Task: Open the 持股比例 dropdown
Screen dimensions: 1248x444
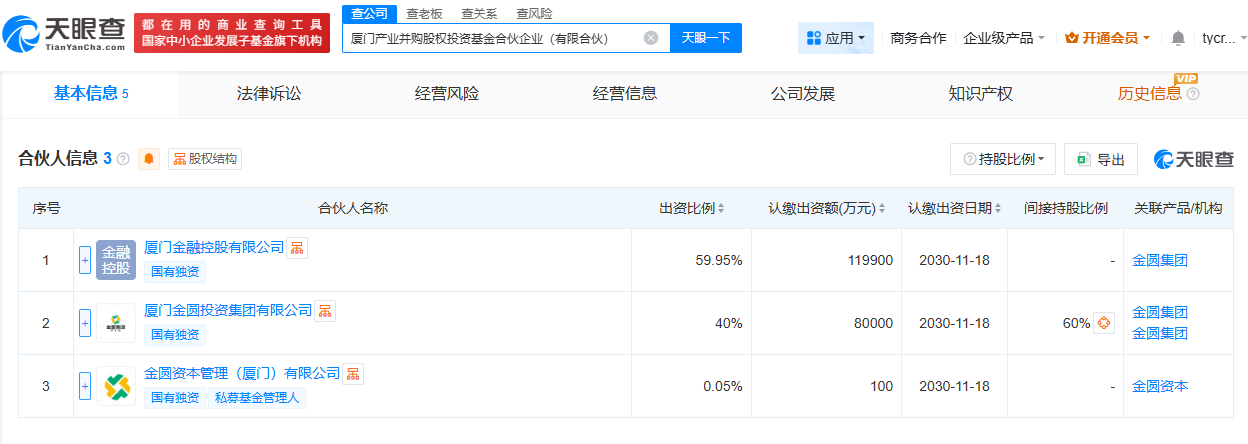Action: [x=1002, y=159]
